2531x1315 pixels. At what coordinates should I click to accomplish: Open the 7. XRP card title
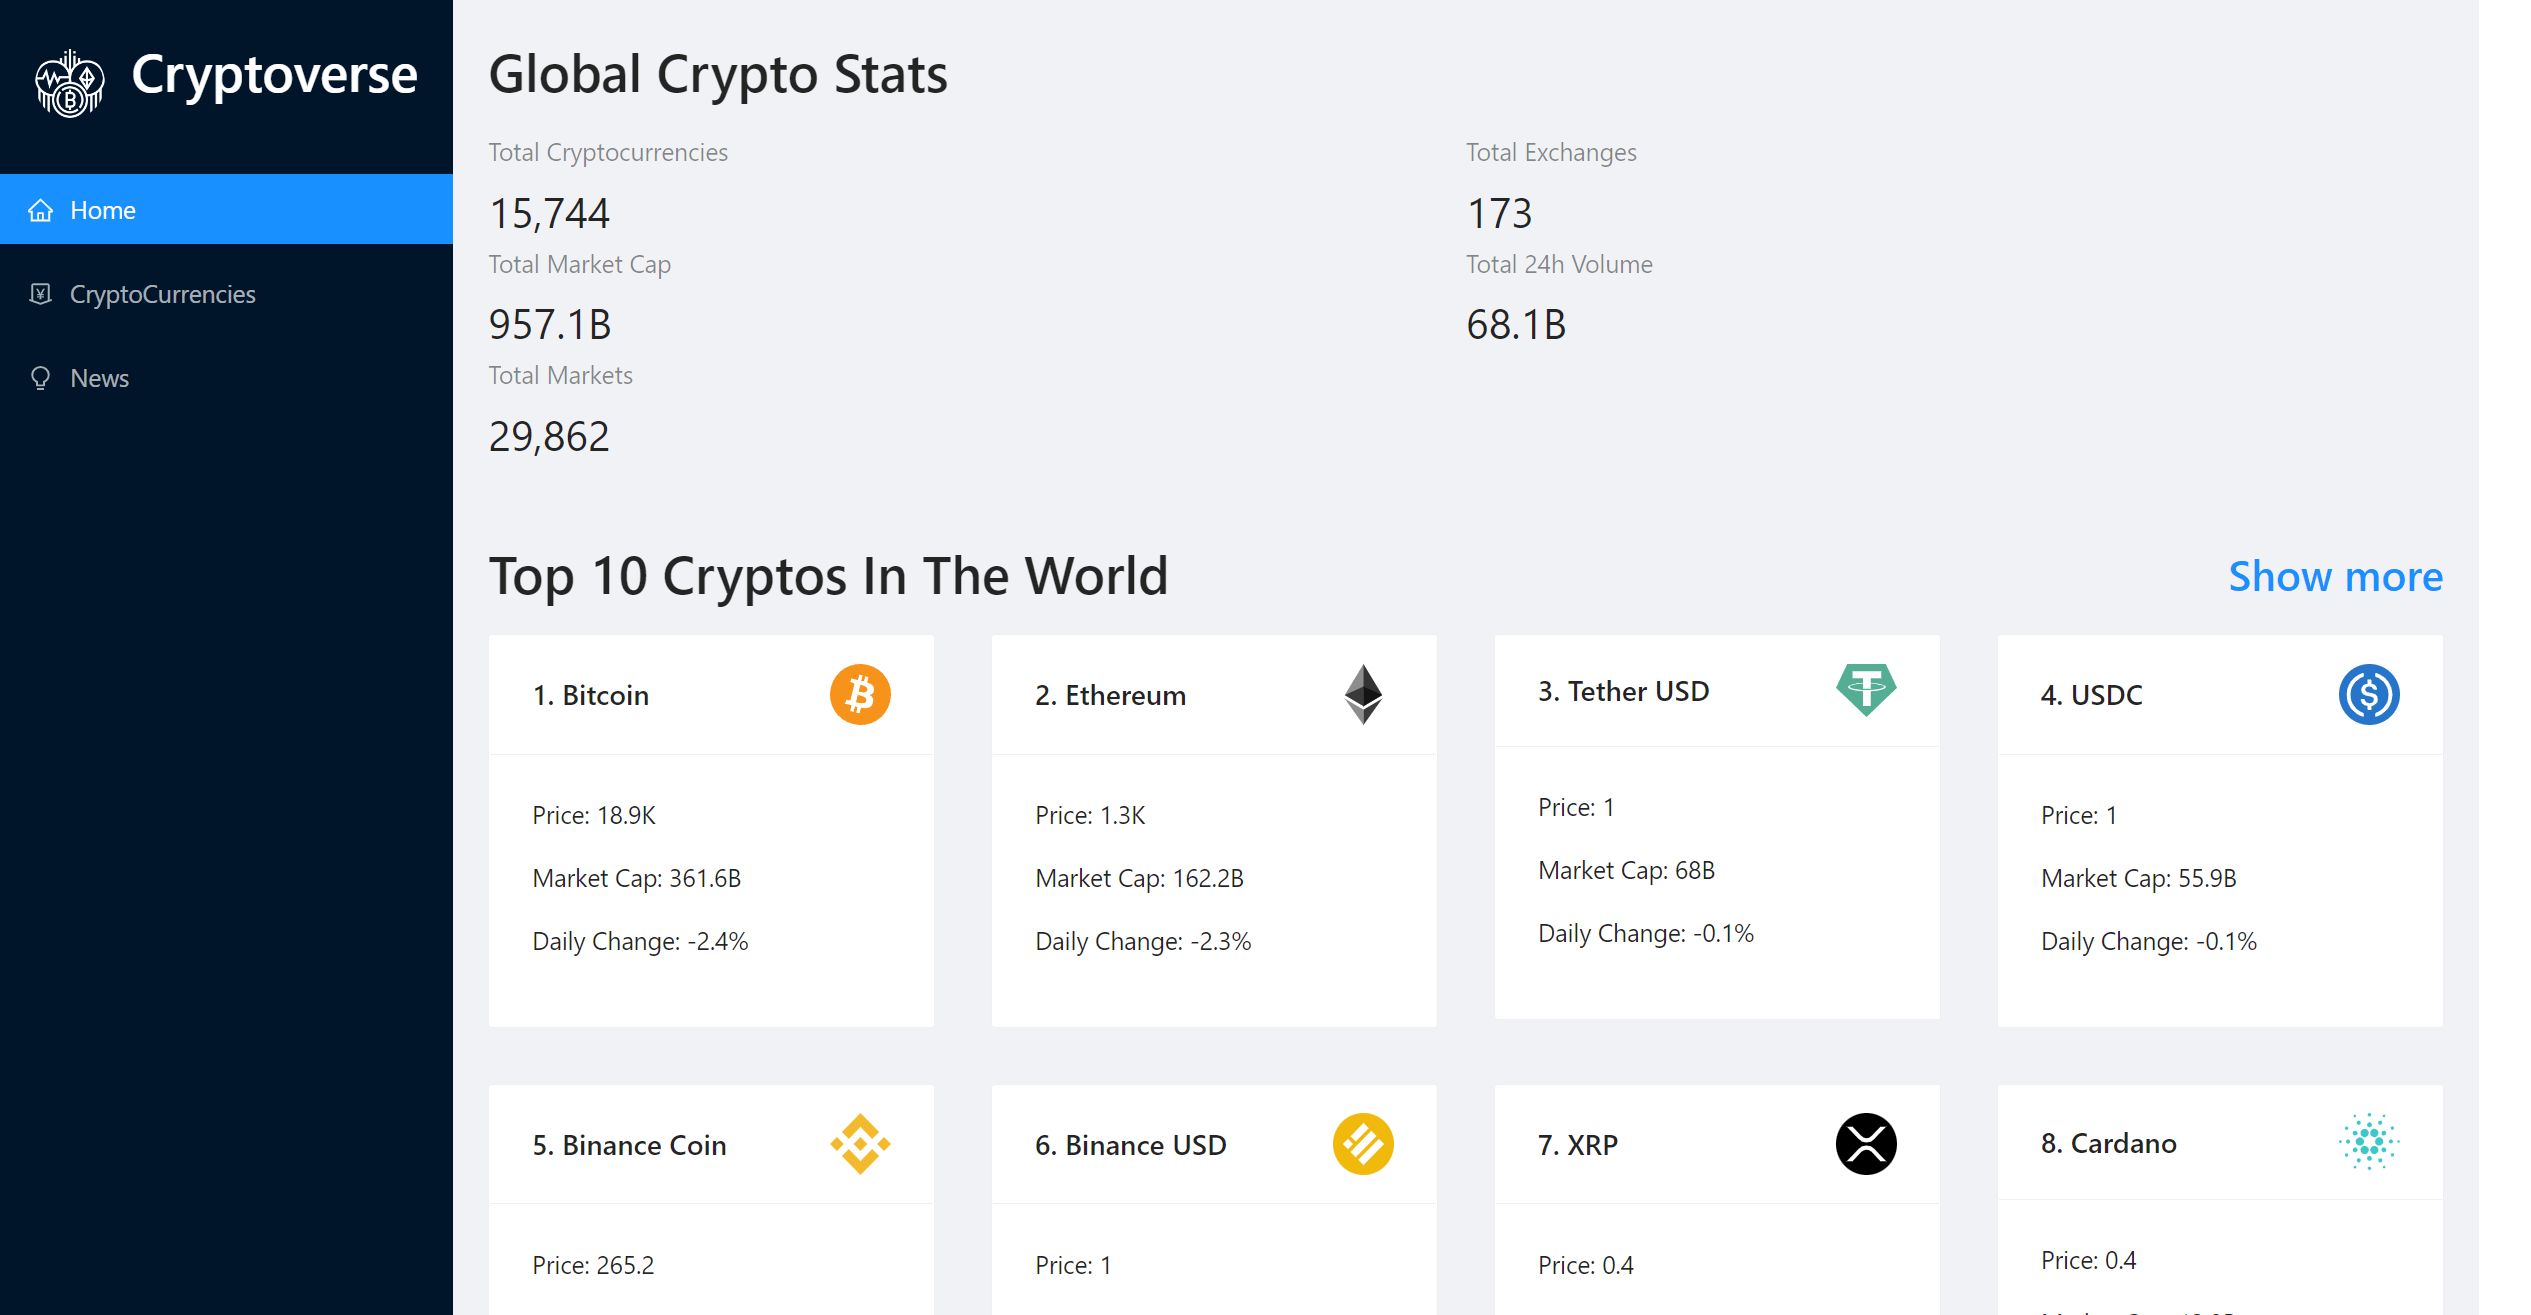[x=1578, y=1145]
